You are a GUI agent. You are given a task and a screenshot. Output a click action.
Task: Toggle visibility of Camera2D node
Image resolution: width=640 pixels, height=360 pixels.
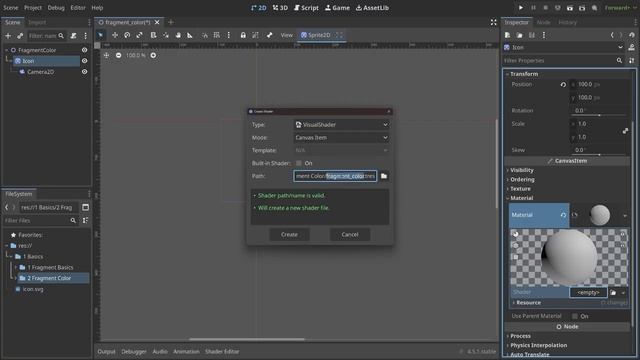tap(84, 72)
